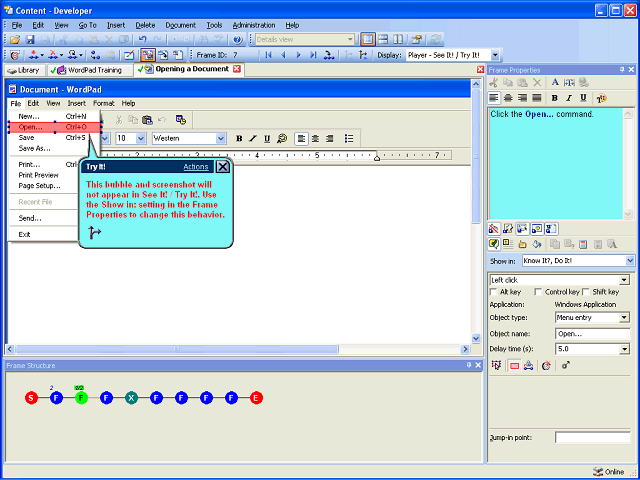
Task: Click the alternative path icon right of last-frame button
Action: [x=329, y=55]
